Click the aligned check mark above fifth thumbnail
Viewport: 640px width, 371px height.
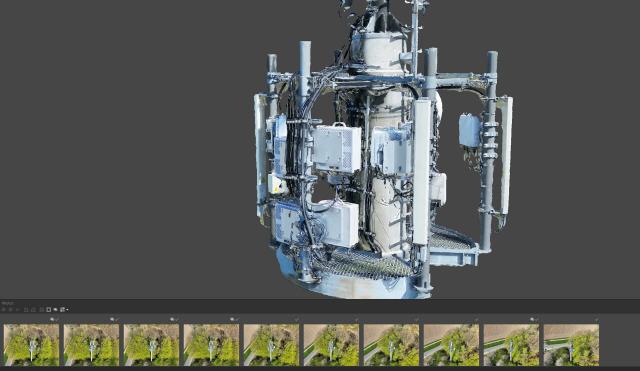297,319
